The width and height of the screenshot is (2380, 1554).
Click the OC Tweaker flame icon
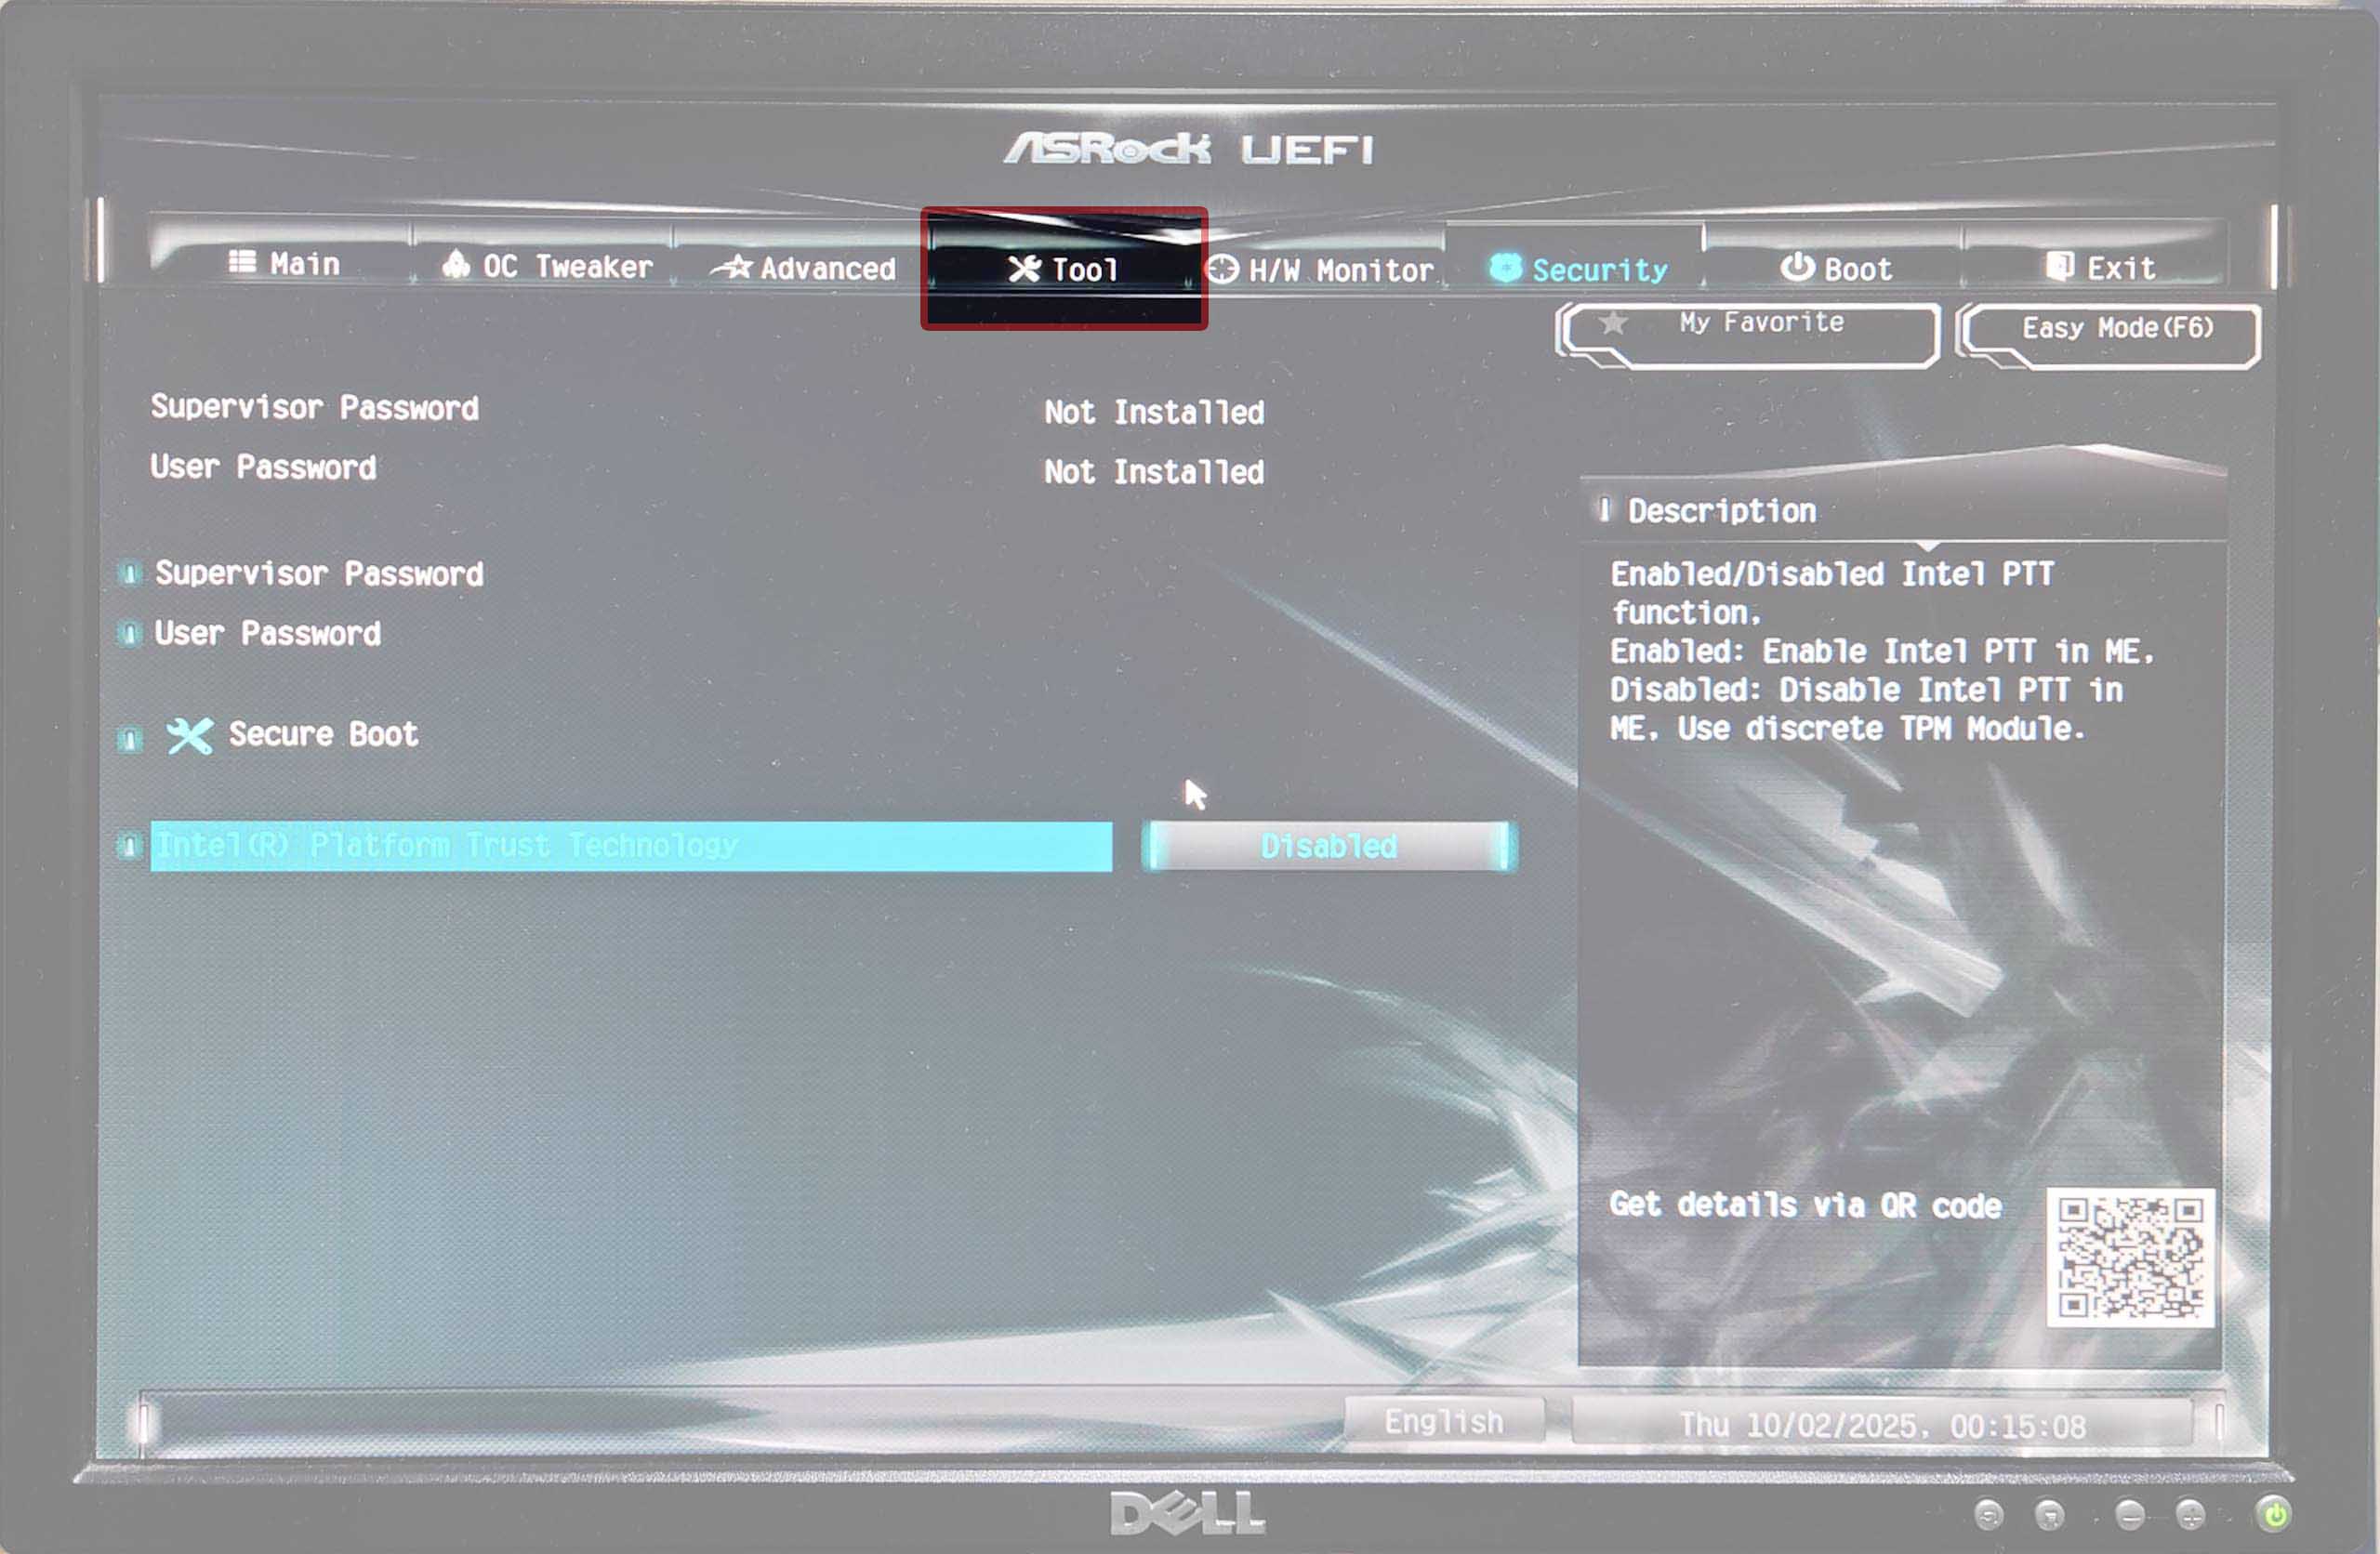tap(456, 266)
